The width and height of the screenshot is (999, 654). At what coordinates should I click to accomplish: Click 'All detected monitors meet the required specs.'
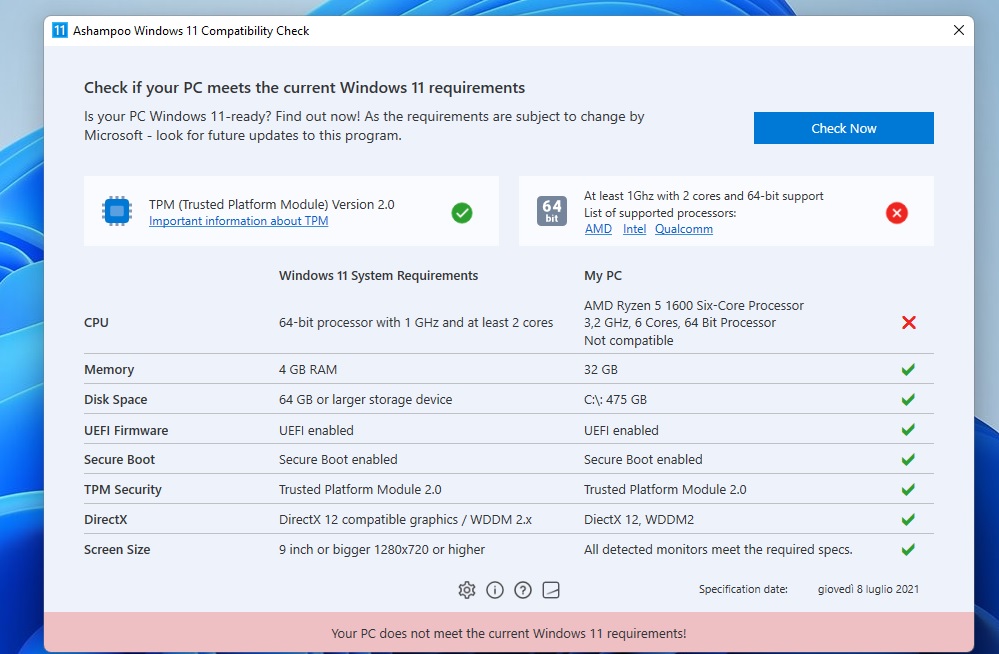click(718, 549)
